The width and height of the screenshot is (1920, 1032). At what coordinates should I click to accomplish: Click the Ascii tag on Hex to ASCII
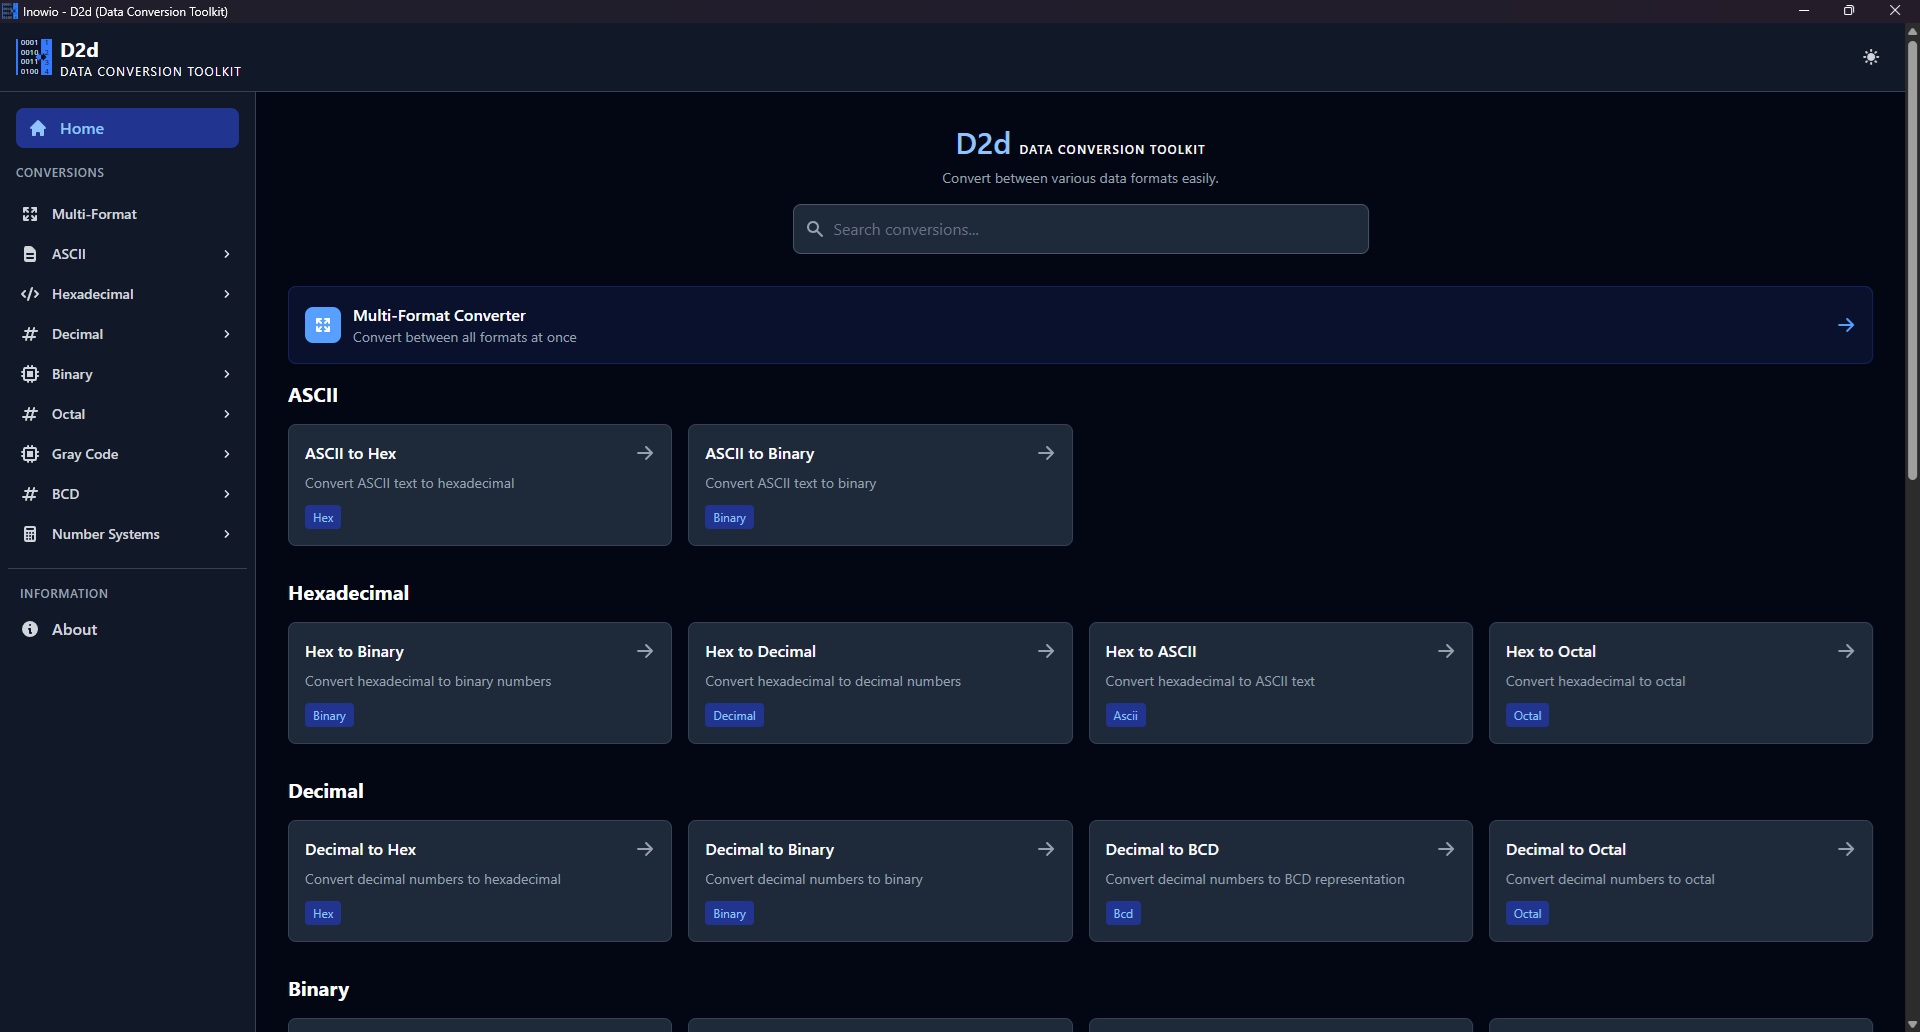(x=1126, y=715)
